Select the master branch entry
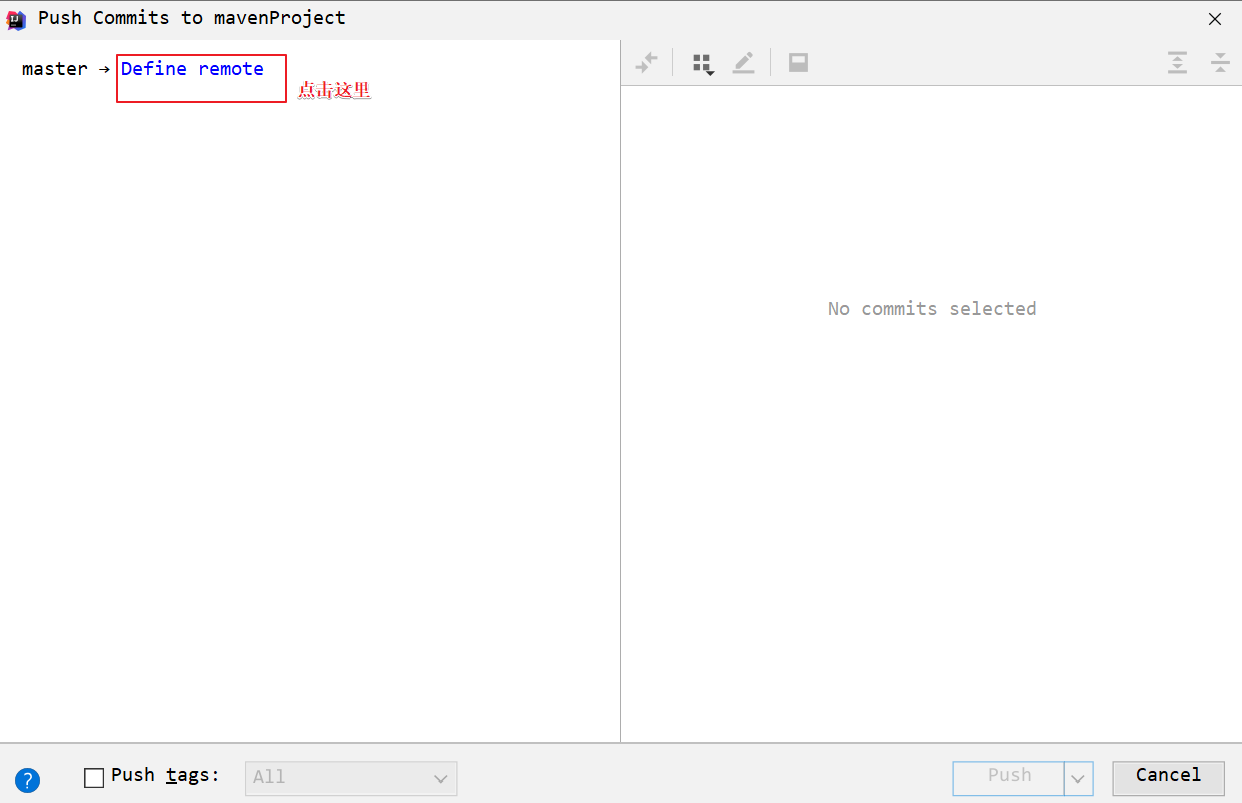 [x=54, y=69]
